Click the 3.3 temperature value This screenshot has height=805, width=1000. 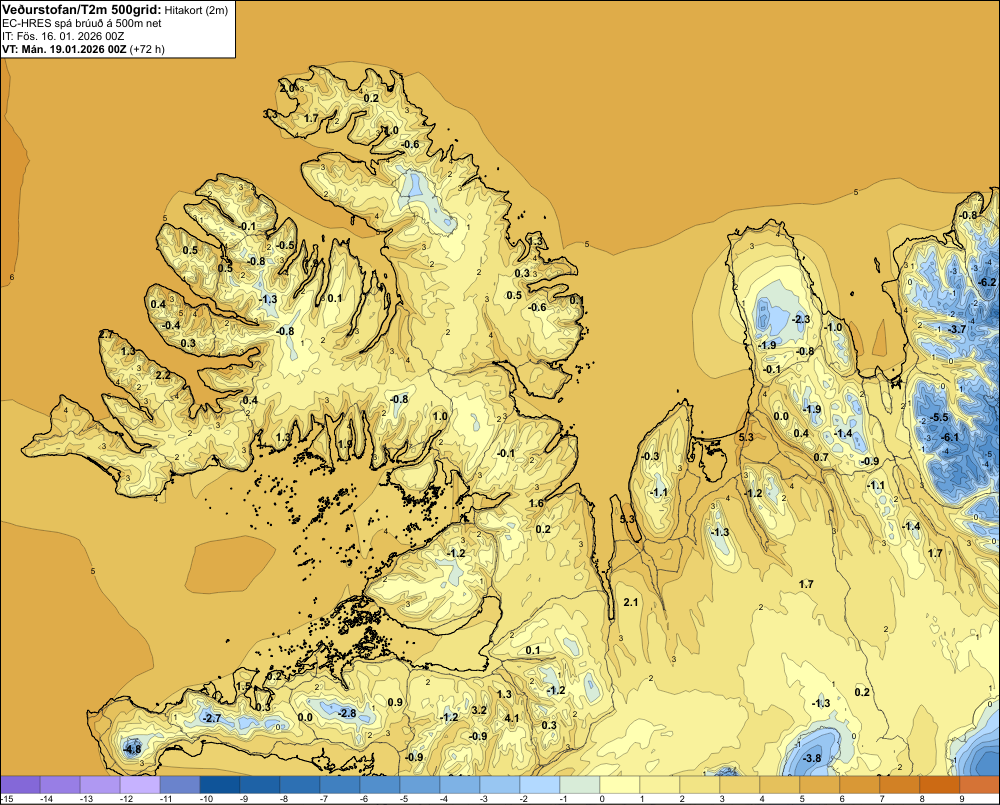(x=270, y=114)
